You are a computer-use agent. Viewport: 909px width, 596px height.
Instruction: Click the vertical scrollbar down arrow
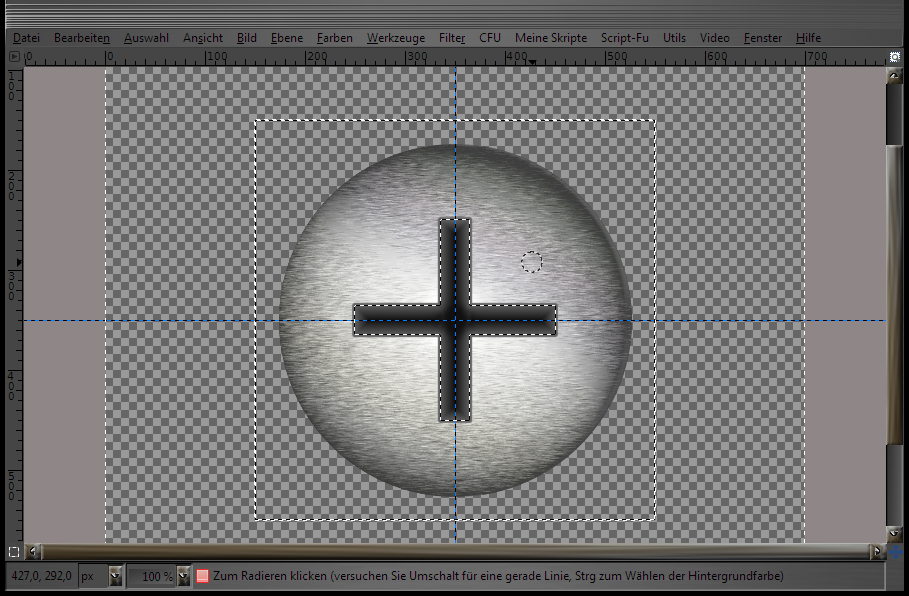tap(895, 534)
